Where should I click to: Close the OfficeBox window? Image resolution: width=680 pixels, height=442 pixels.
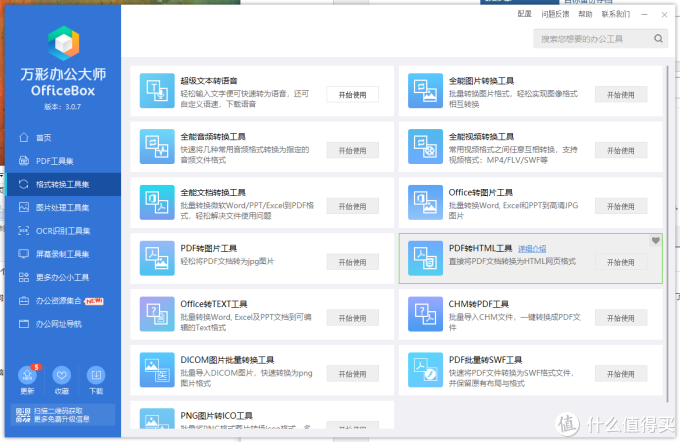pyautogui.click(x=664, y=14)
